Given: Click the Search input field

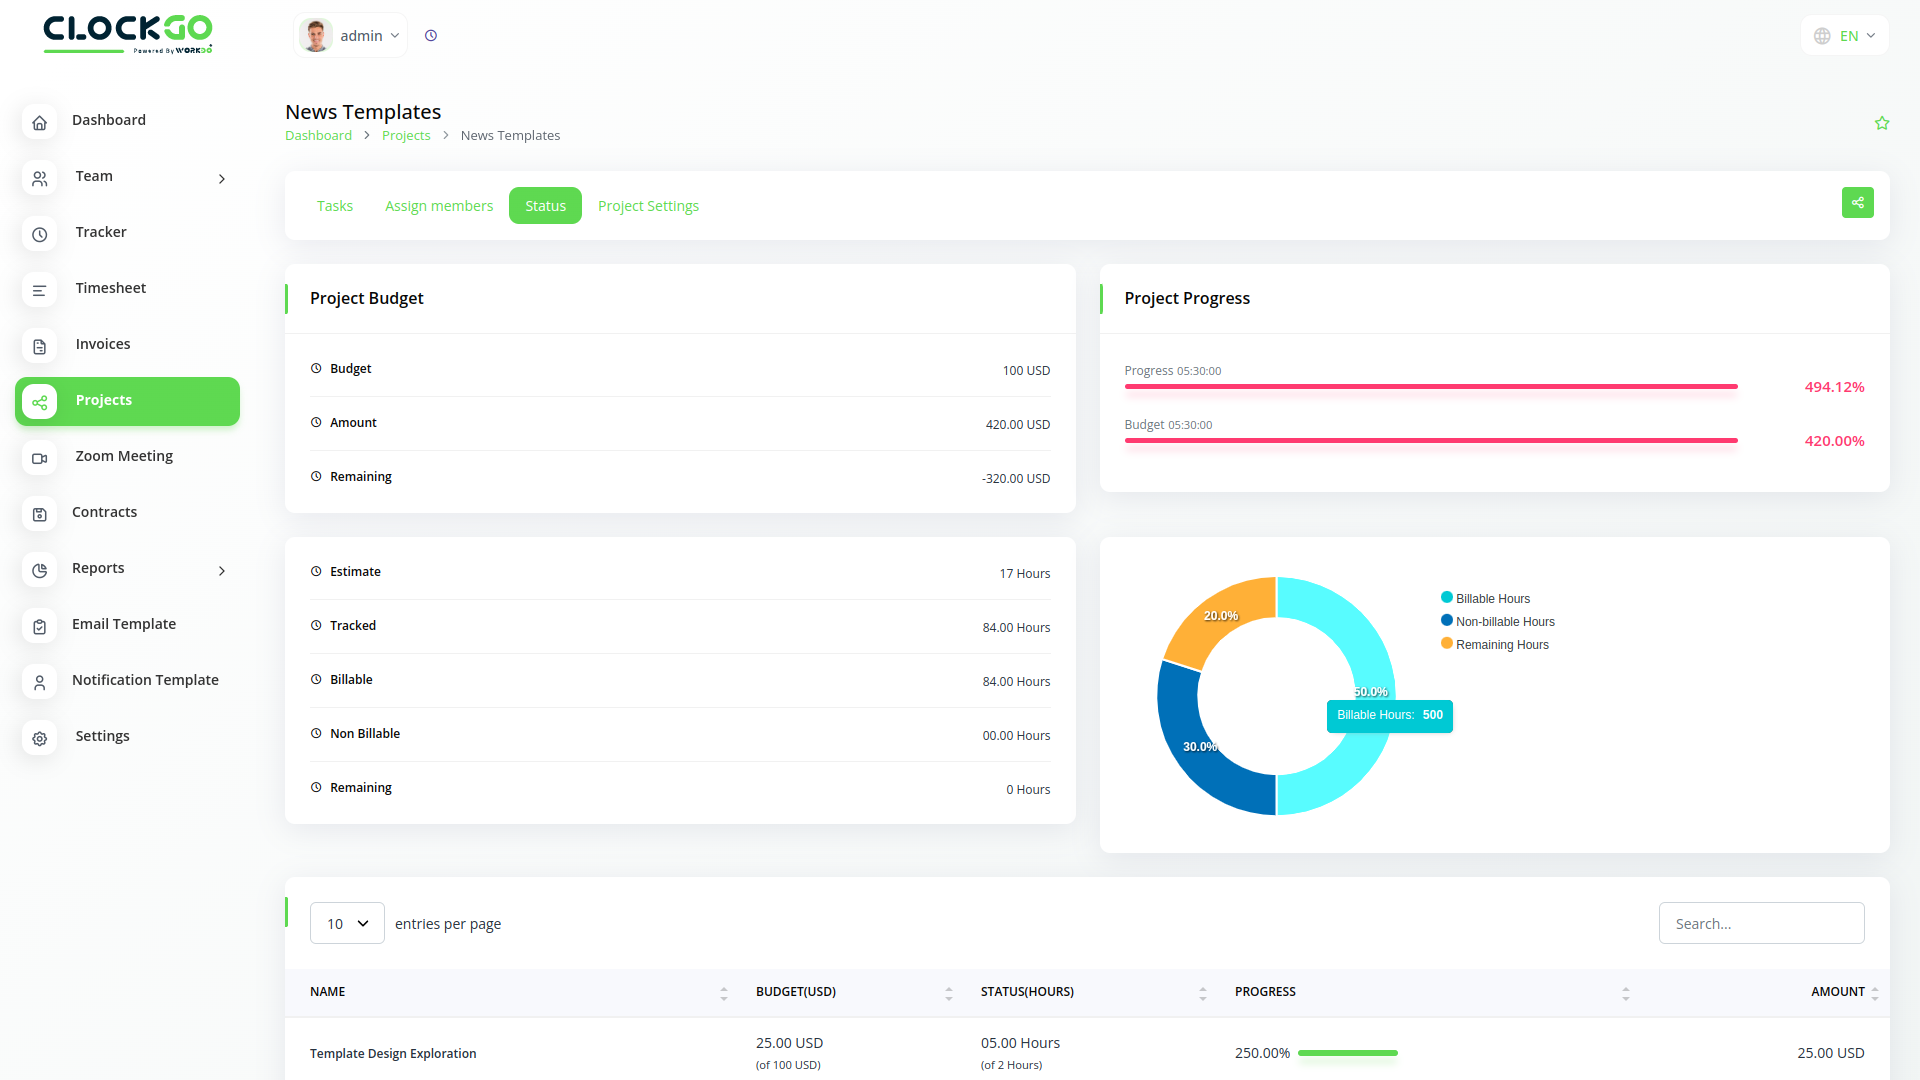Looking at the screenshot, I should [1761, 924].
